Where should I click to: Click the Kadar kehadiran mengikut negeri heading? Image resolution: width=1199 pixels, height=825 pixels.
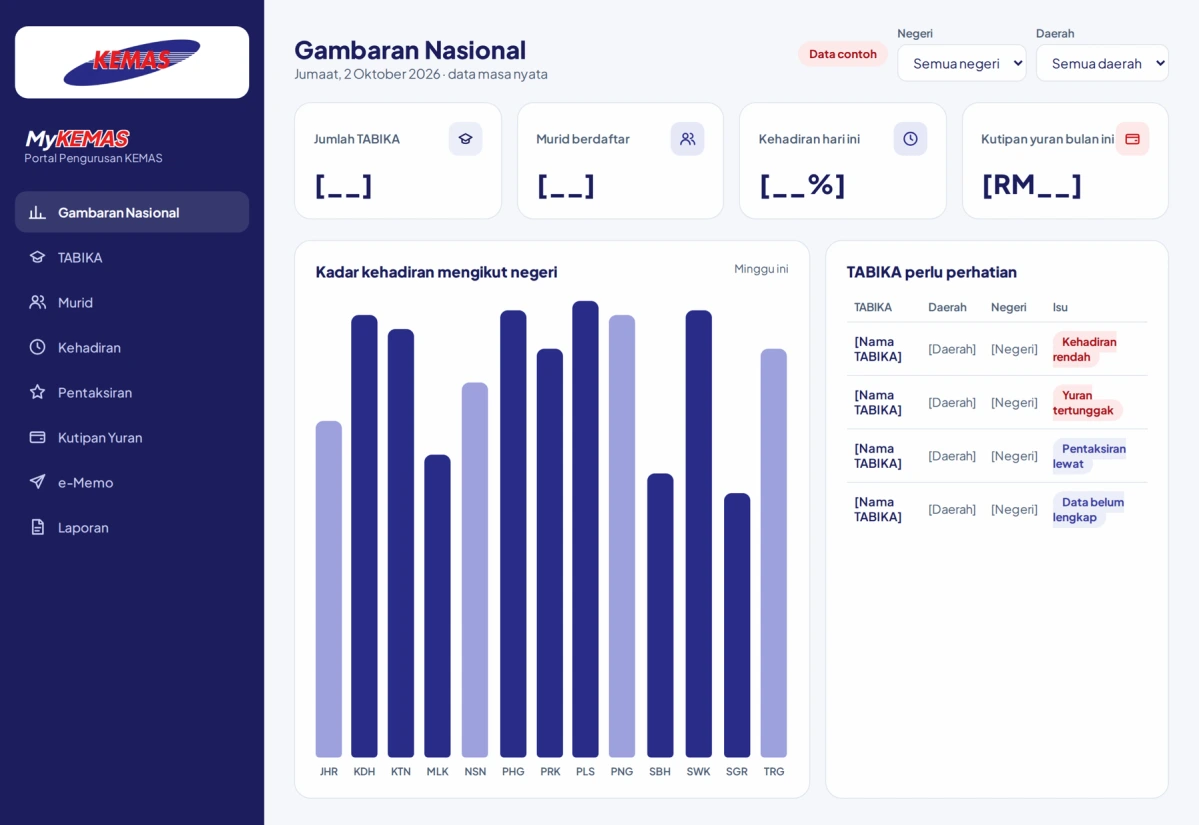[437, 272]
